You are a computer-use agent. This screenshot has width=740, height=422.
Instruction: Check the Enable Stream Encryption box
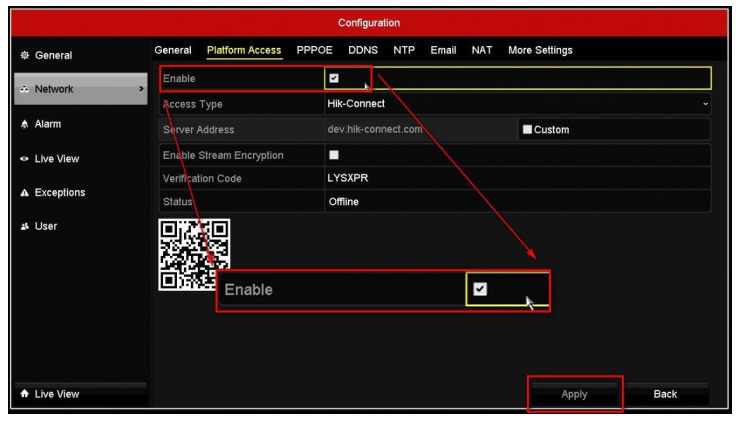[x=334, y=155]
